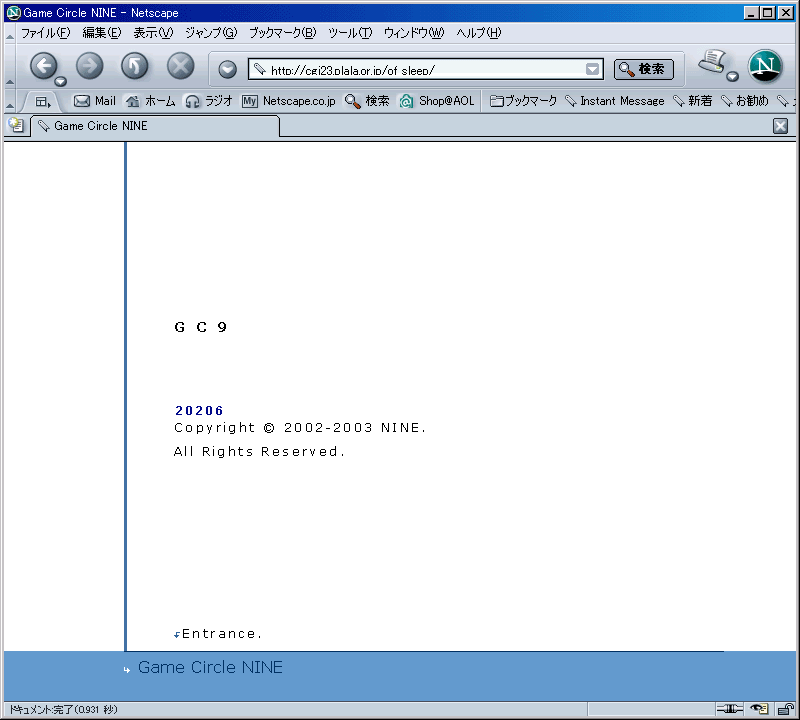The height and width of the screenshot is (720, 800).
Task: Open the ツール(T) menu
Action: click(350, 33)
